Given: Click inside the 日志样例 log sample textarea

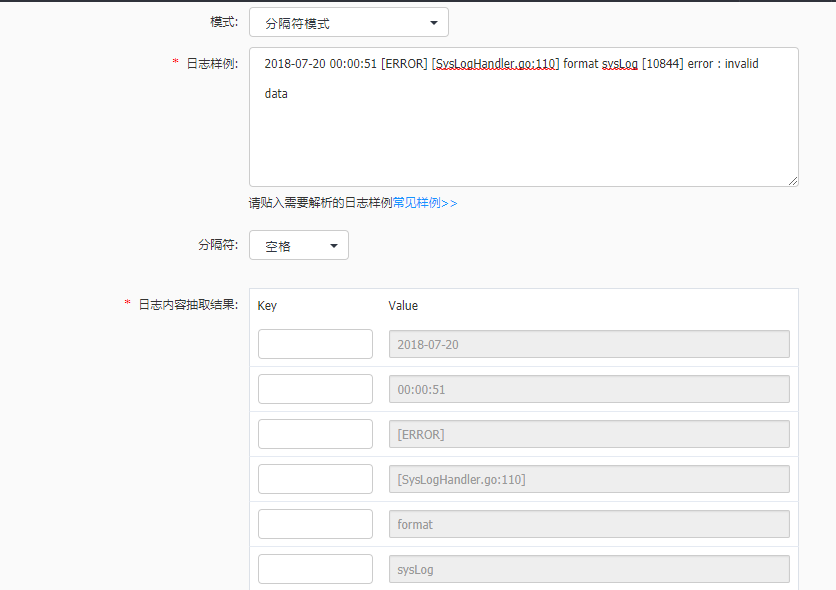Looking at the screenshot, I should [524, 117].
